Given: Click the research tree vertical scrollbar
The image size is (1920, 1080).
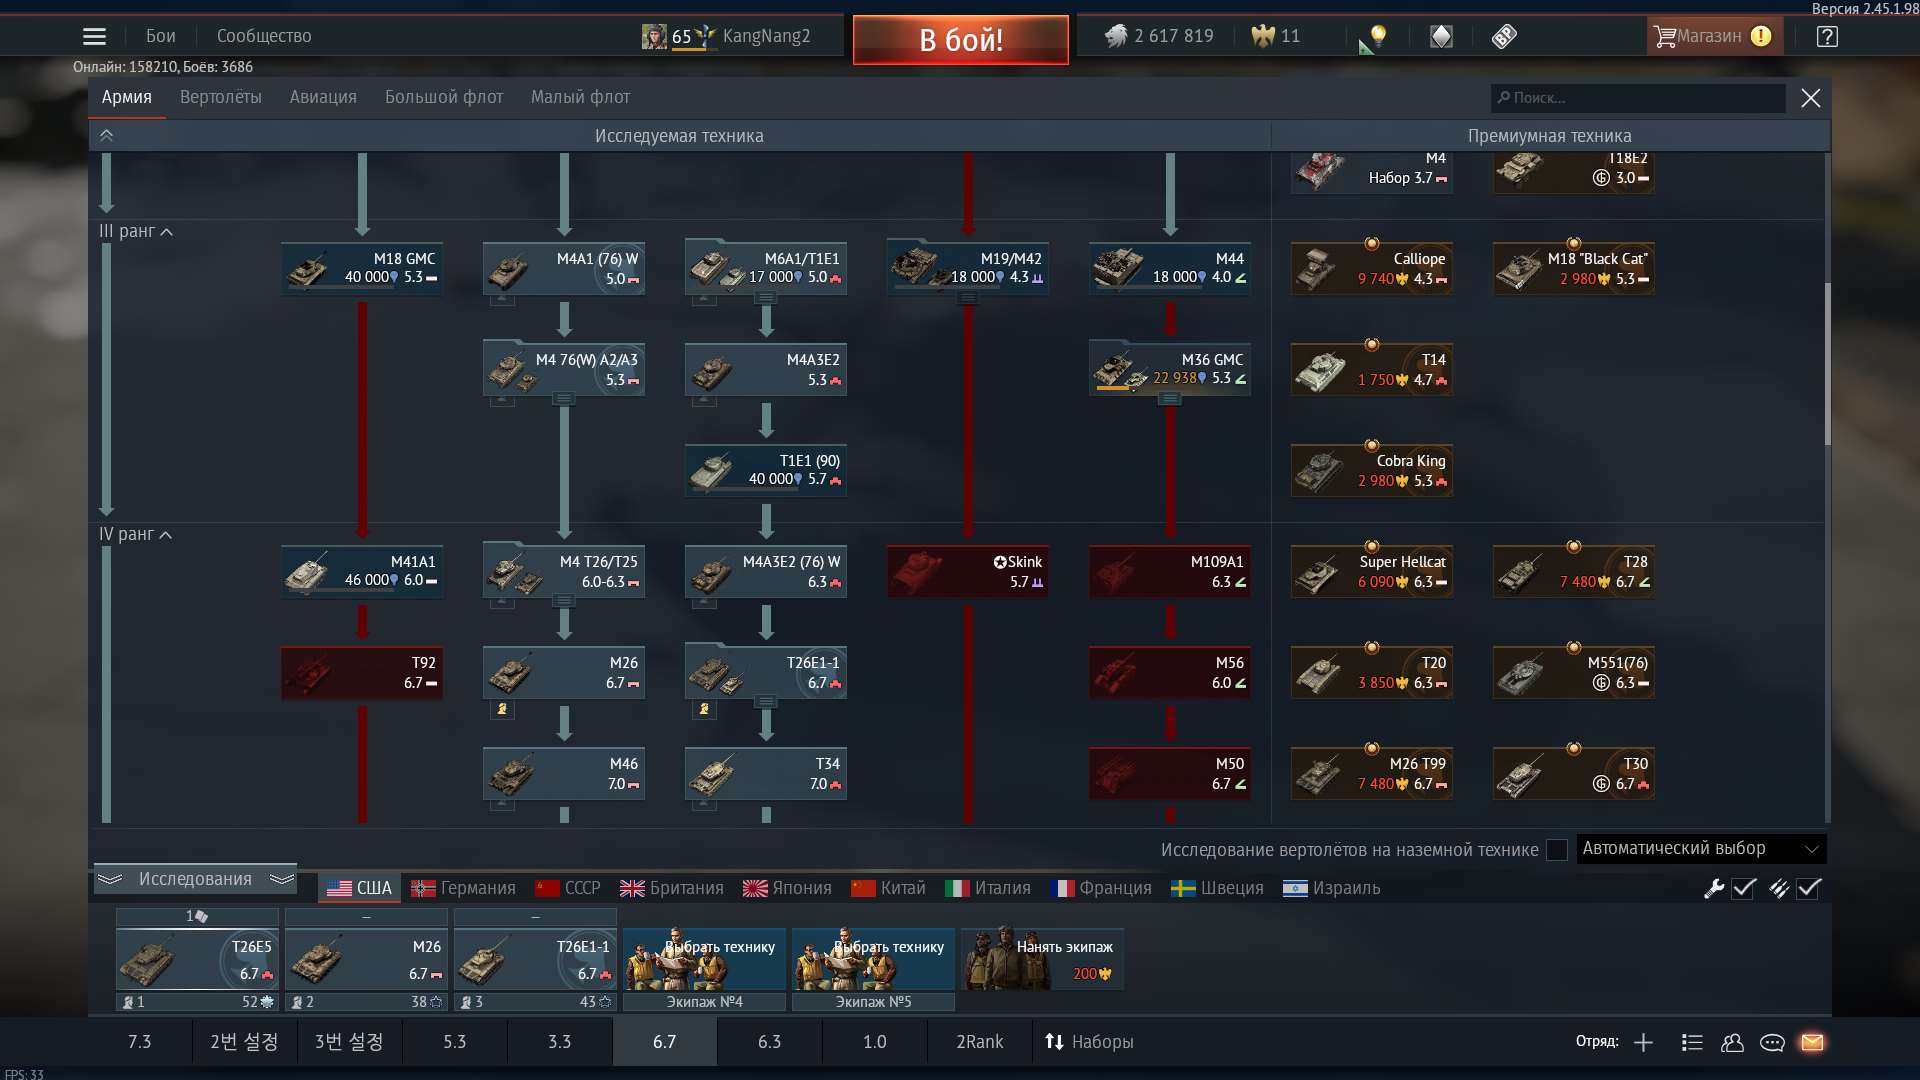Looking at the screenshot, I should click(1827, 363).
